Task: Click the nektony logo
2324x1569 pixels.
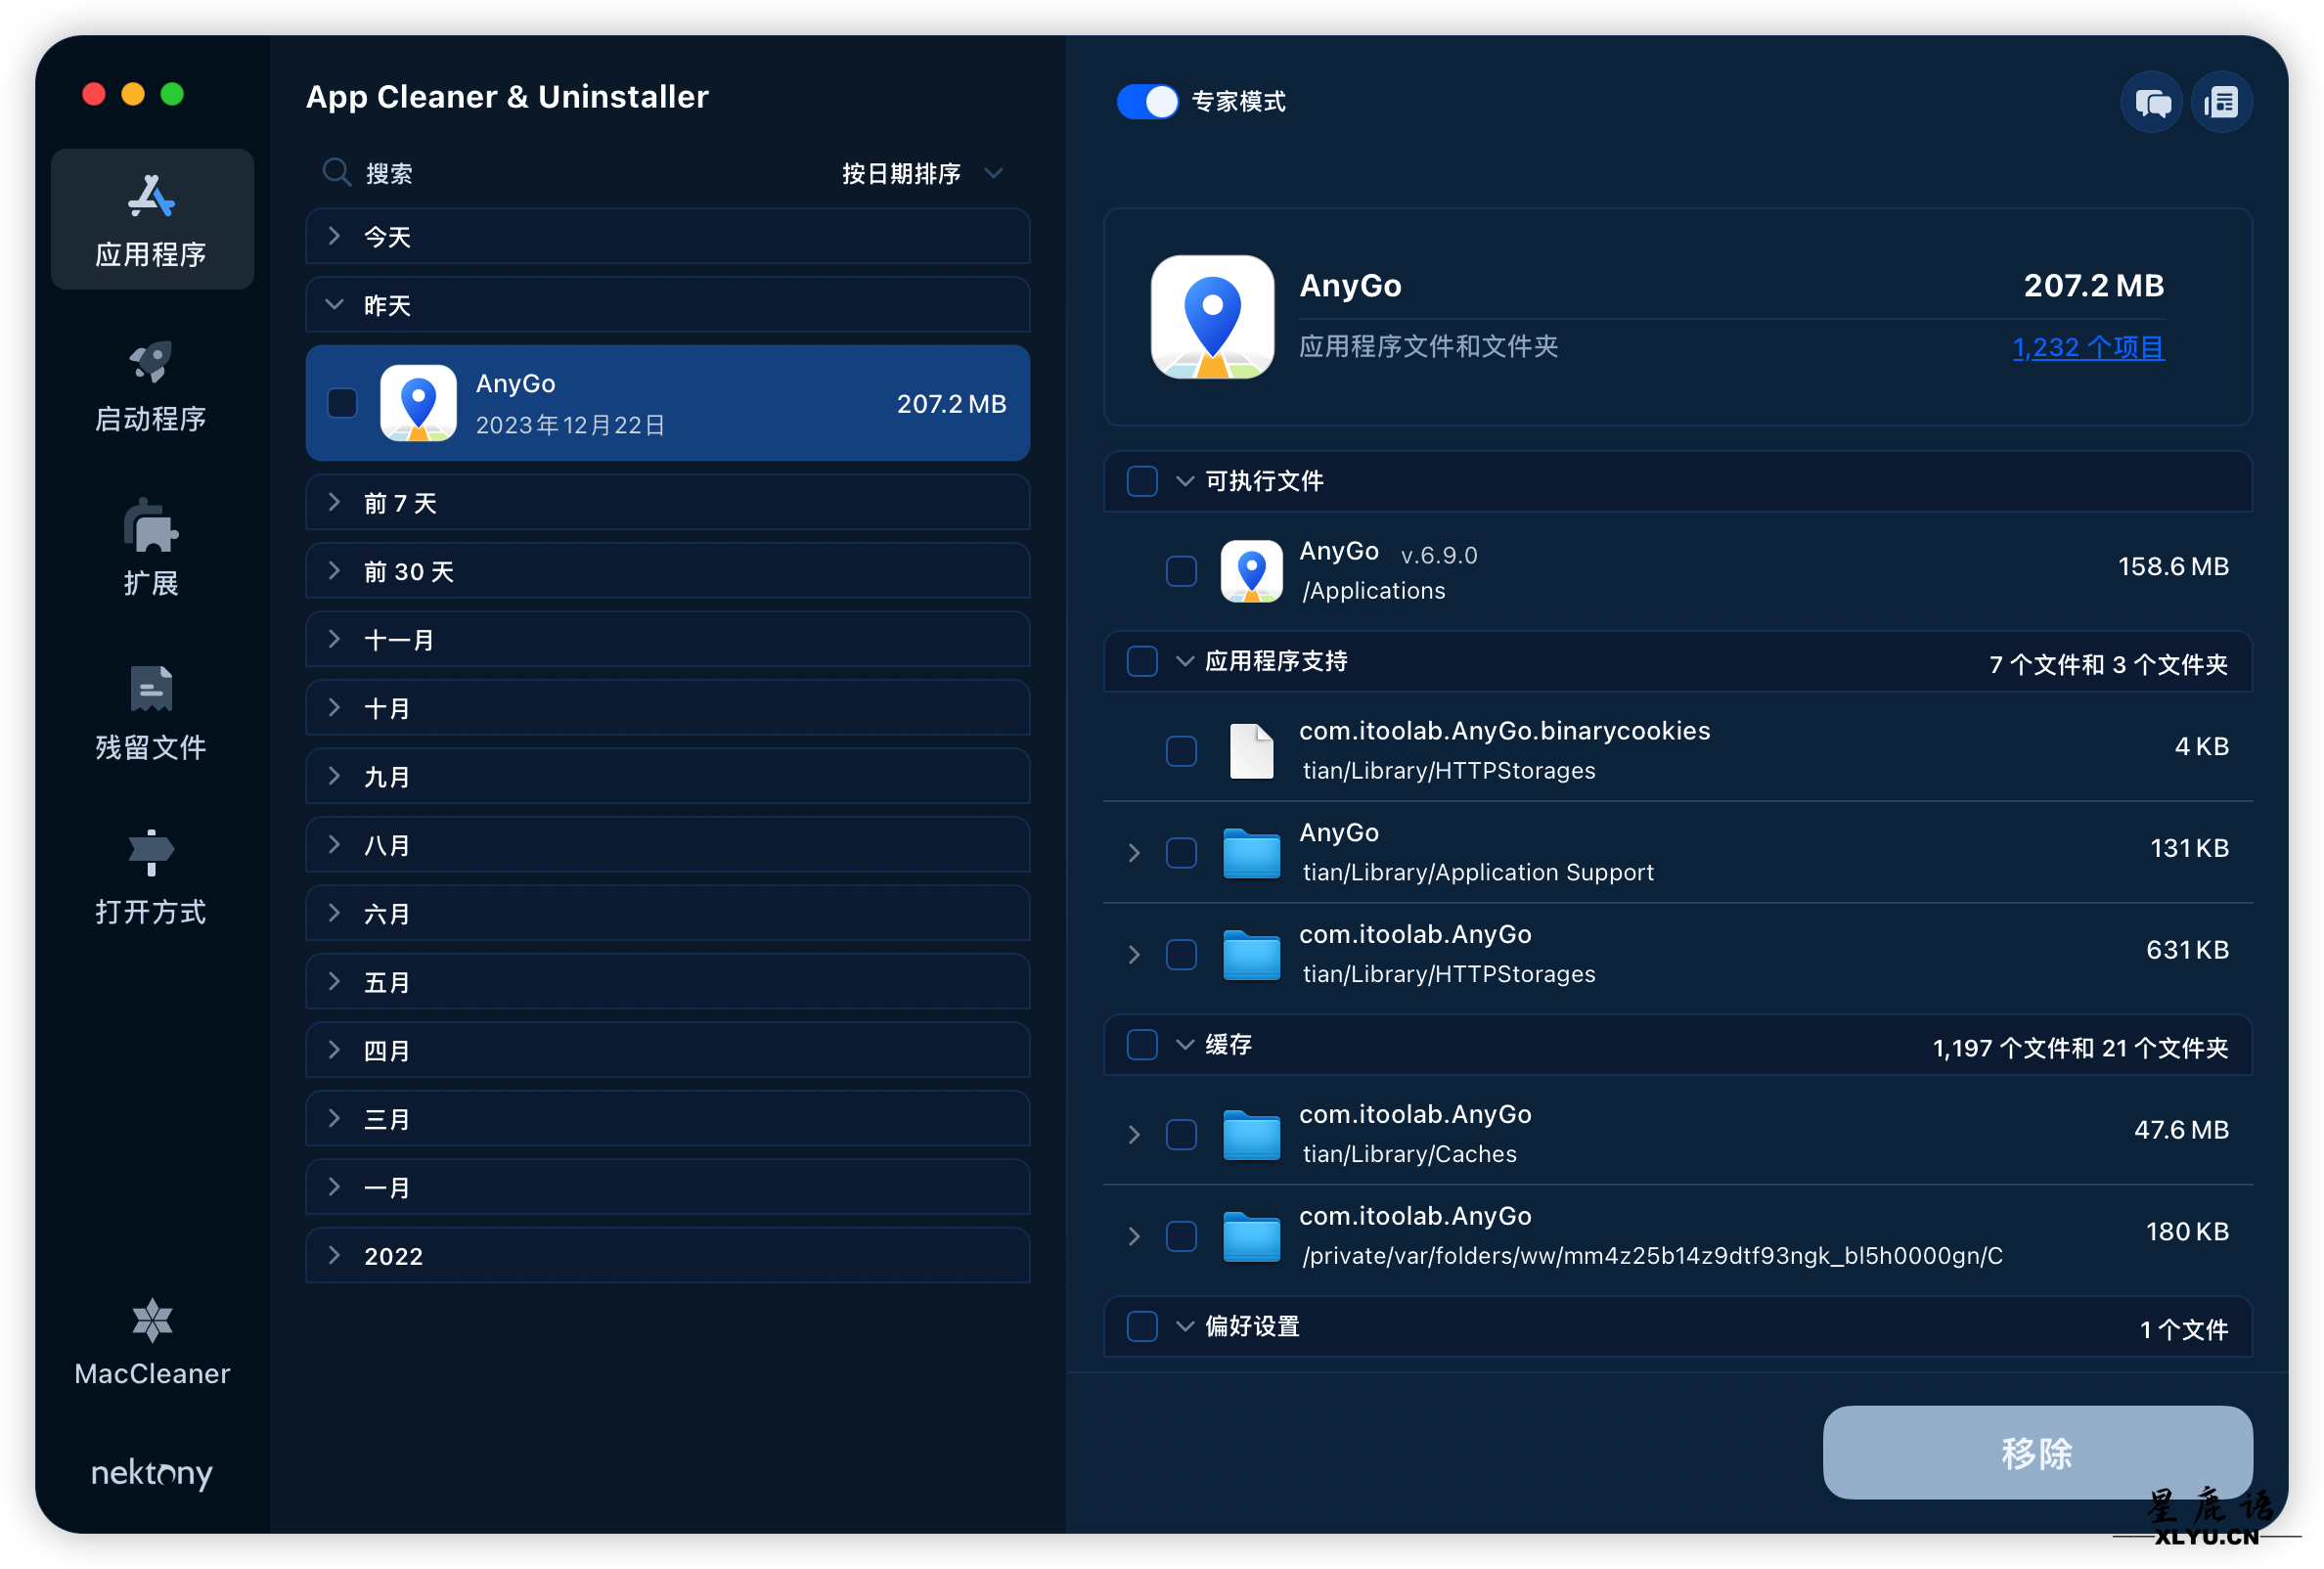Action: [152, 1472]
